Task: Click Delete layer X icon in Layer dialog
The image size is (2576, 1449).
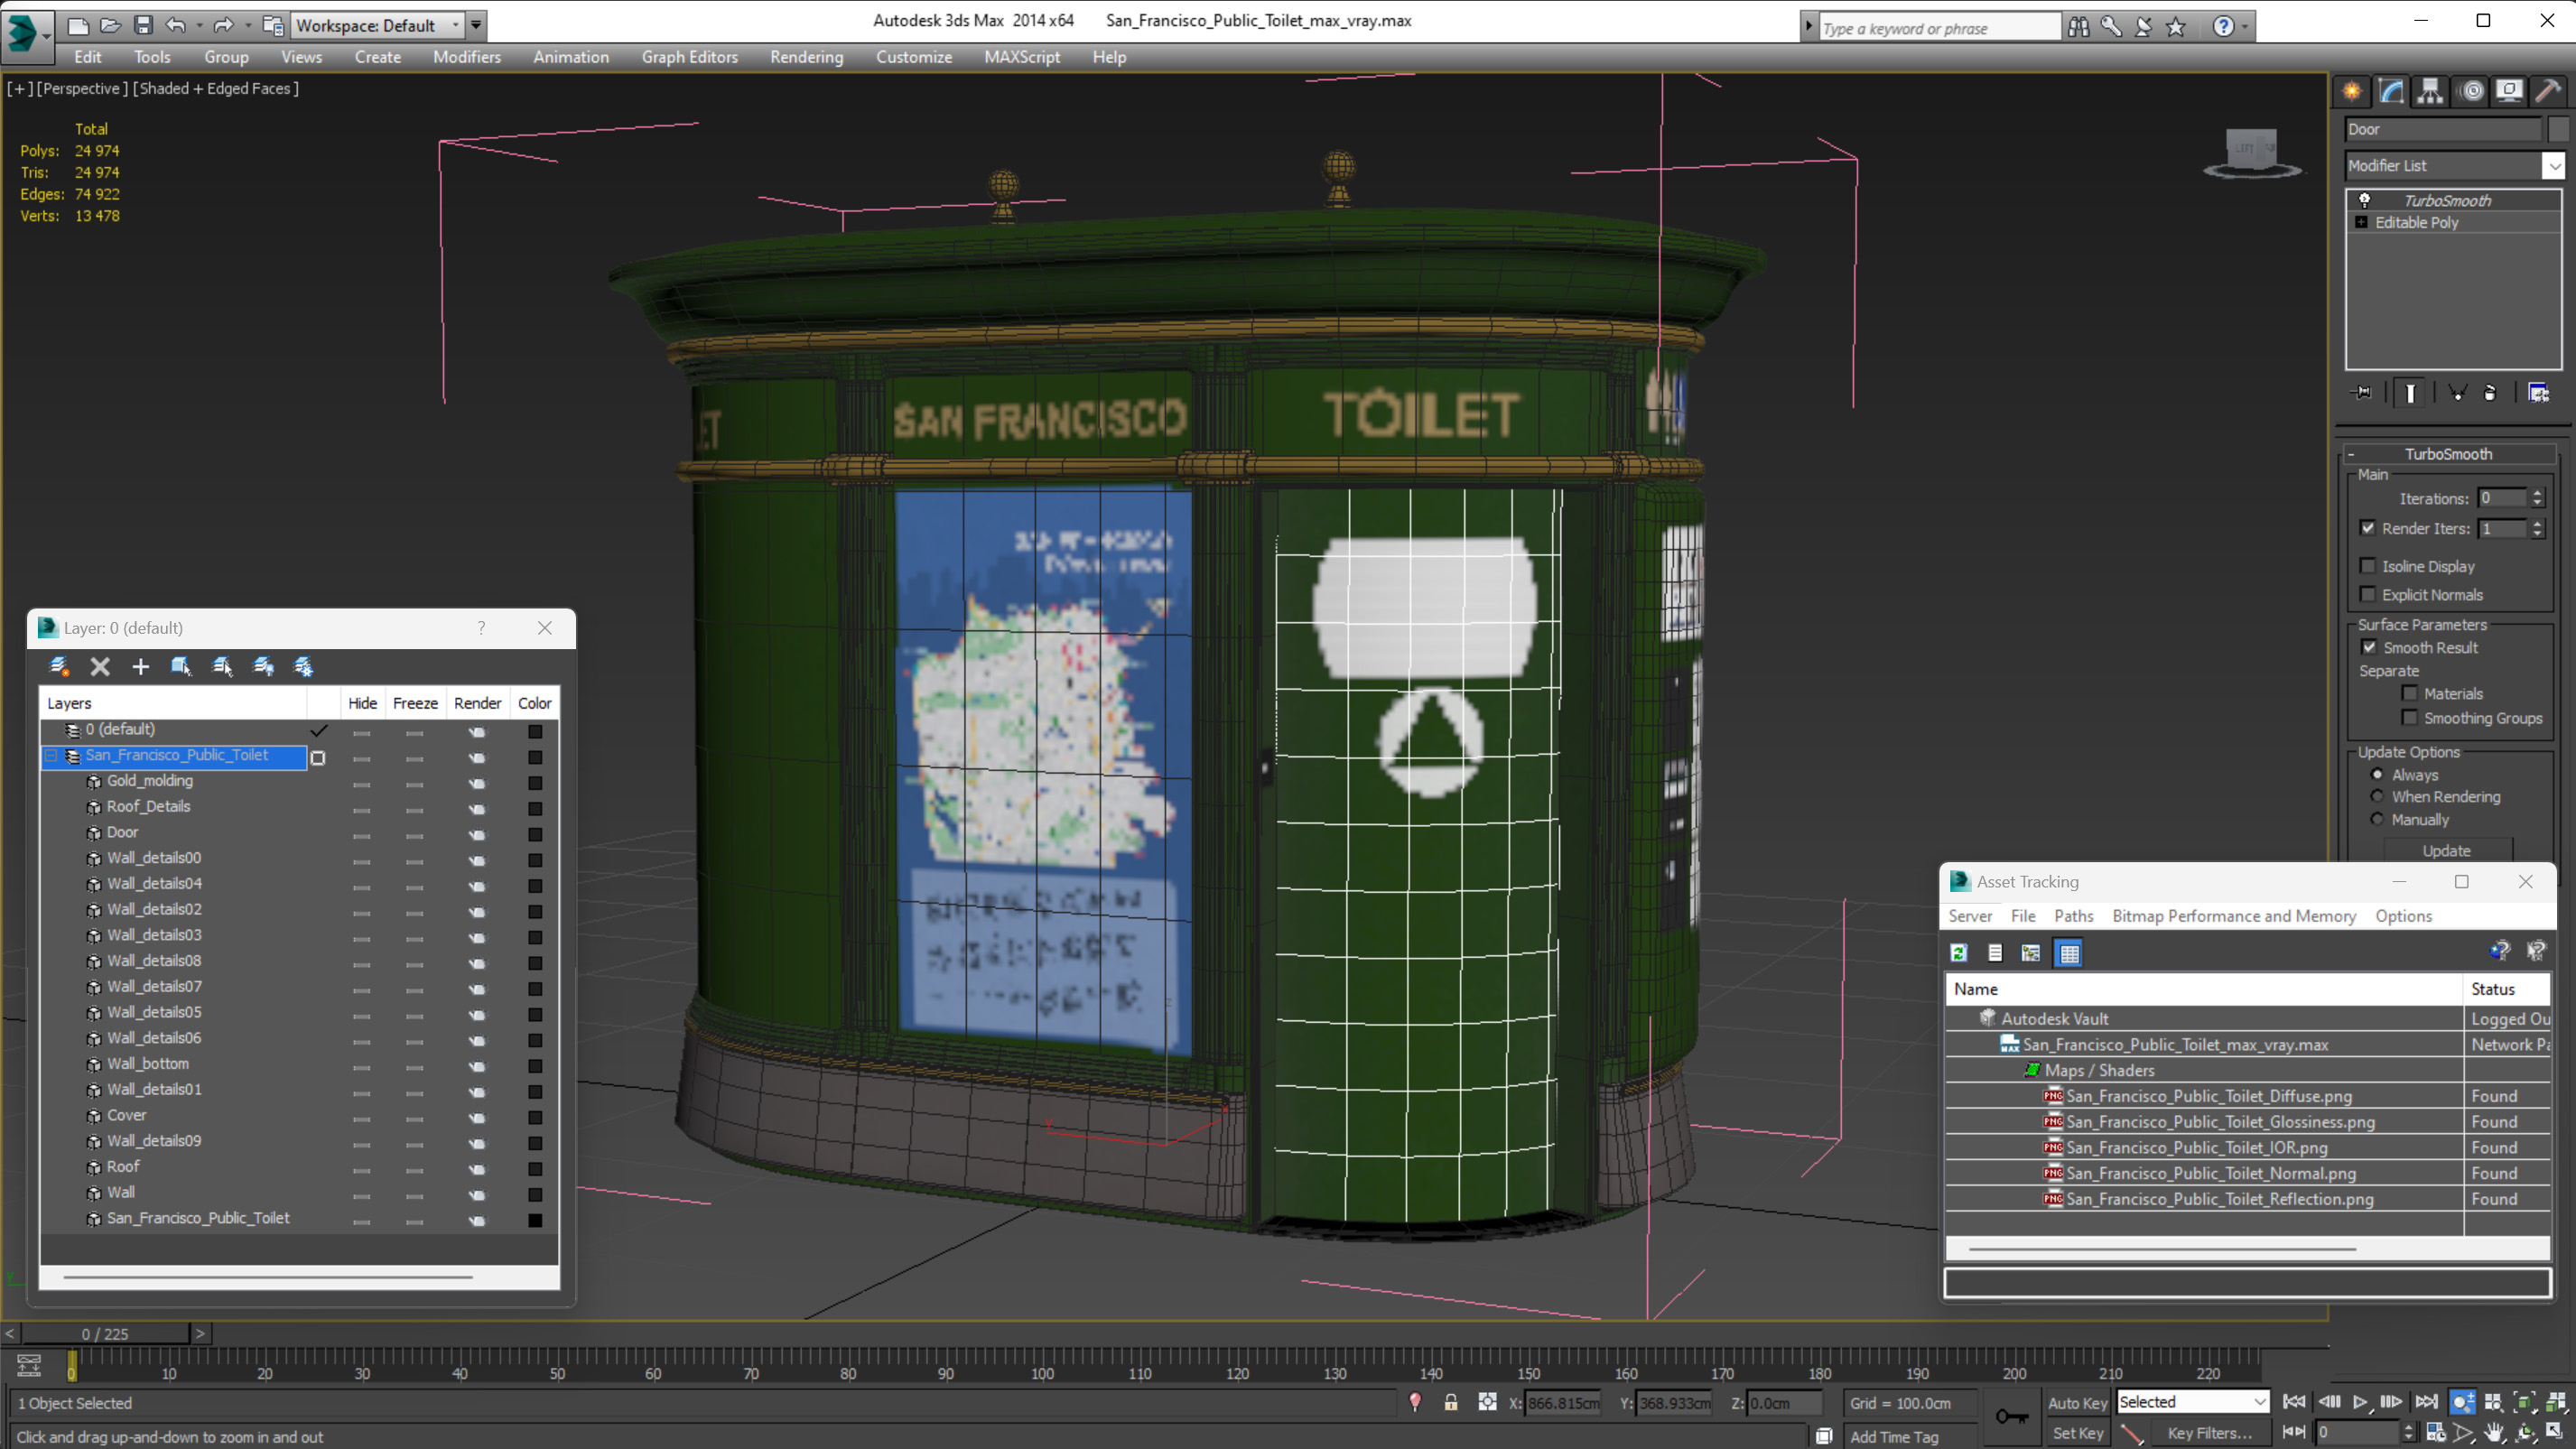Action: click(100, 666)
